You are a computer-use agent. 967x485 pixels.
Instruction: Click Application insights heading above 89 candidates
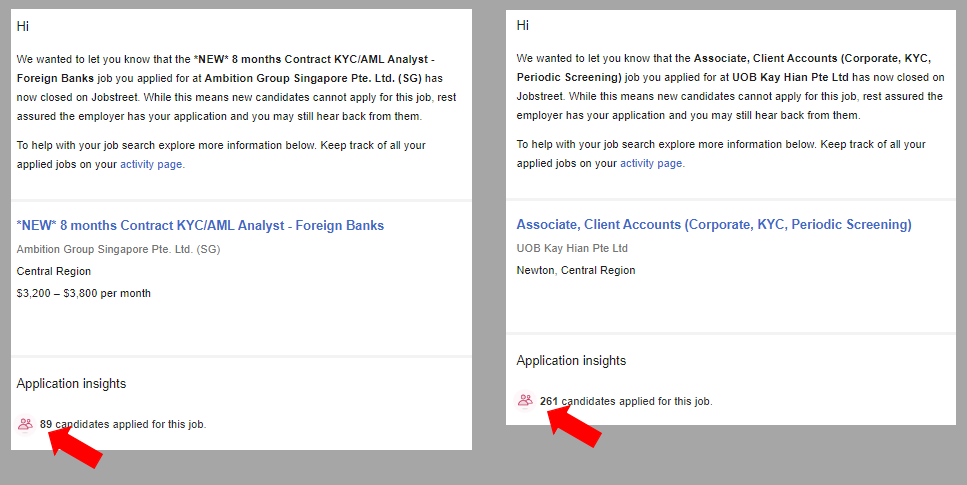(72, 384)
